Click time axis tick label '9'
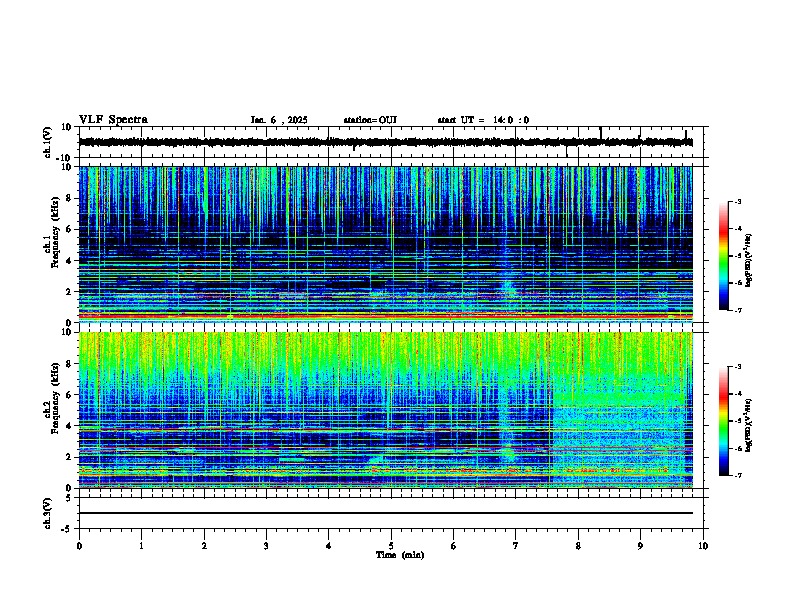Image resolution: width=792 pixels, height=612 pixels. point(640,546)
